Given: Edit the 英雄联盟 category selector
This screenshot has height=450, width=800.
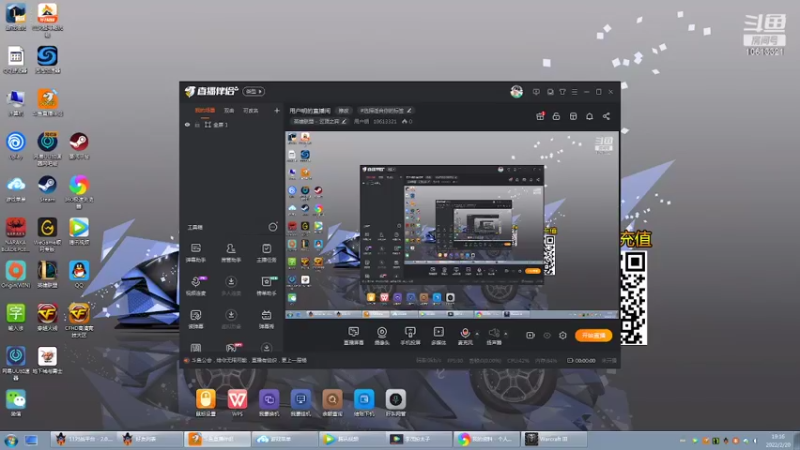Looking at the screenshot, I should coord(319,121).
